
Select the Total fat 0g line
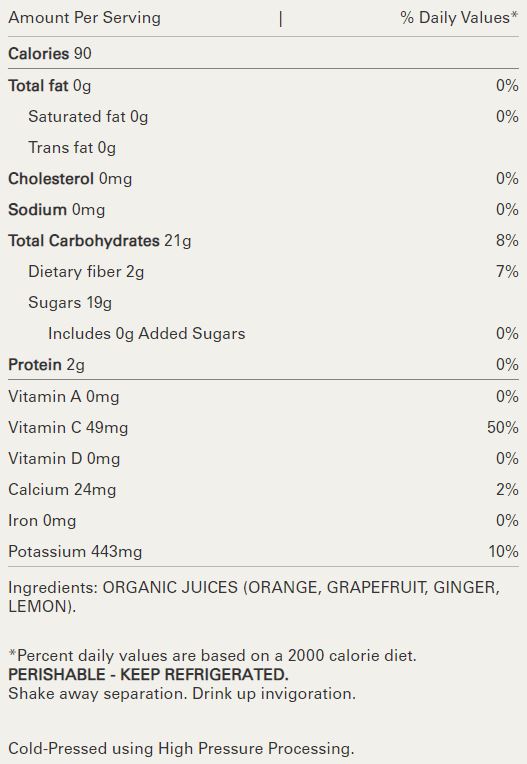pyautogui.click(x=263, y=86)
